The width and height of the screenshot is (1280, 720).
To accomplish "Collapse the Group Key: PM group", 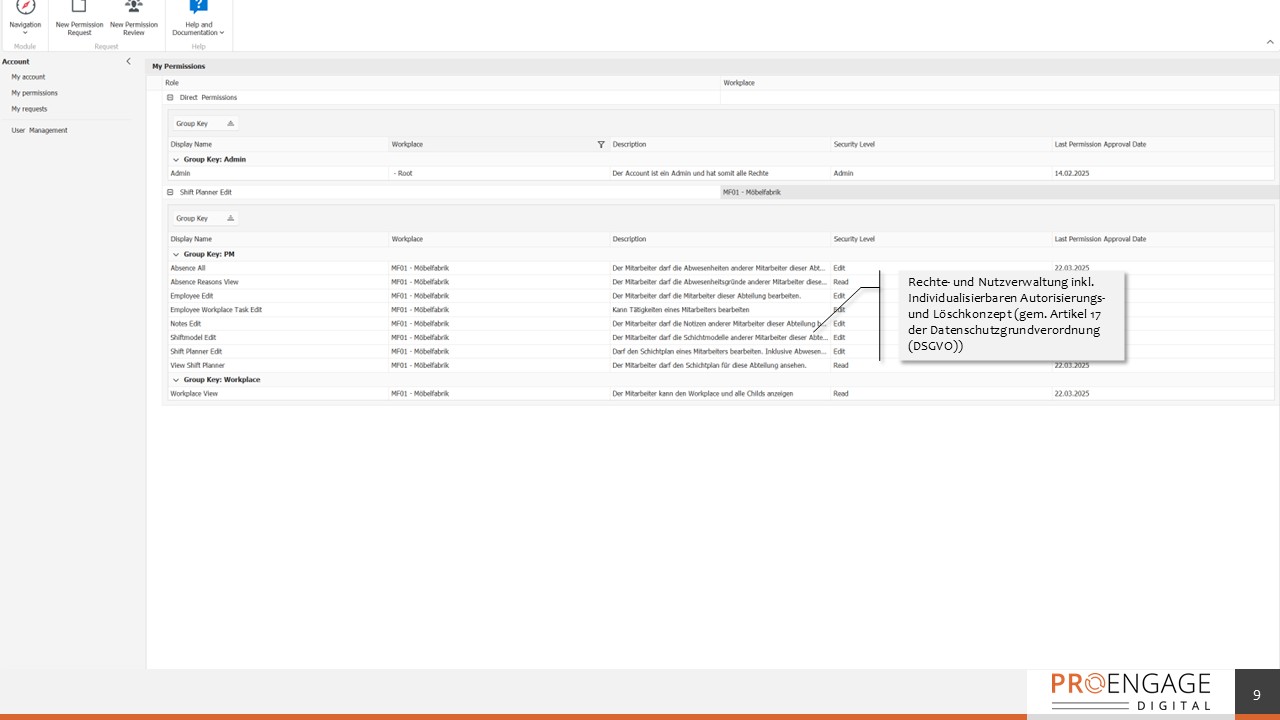I will pyautogui.click(x=176, y=255).
